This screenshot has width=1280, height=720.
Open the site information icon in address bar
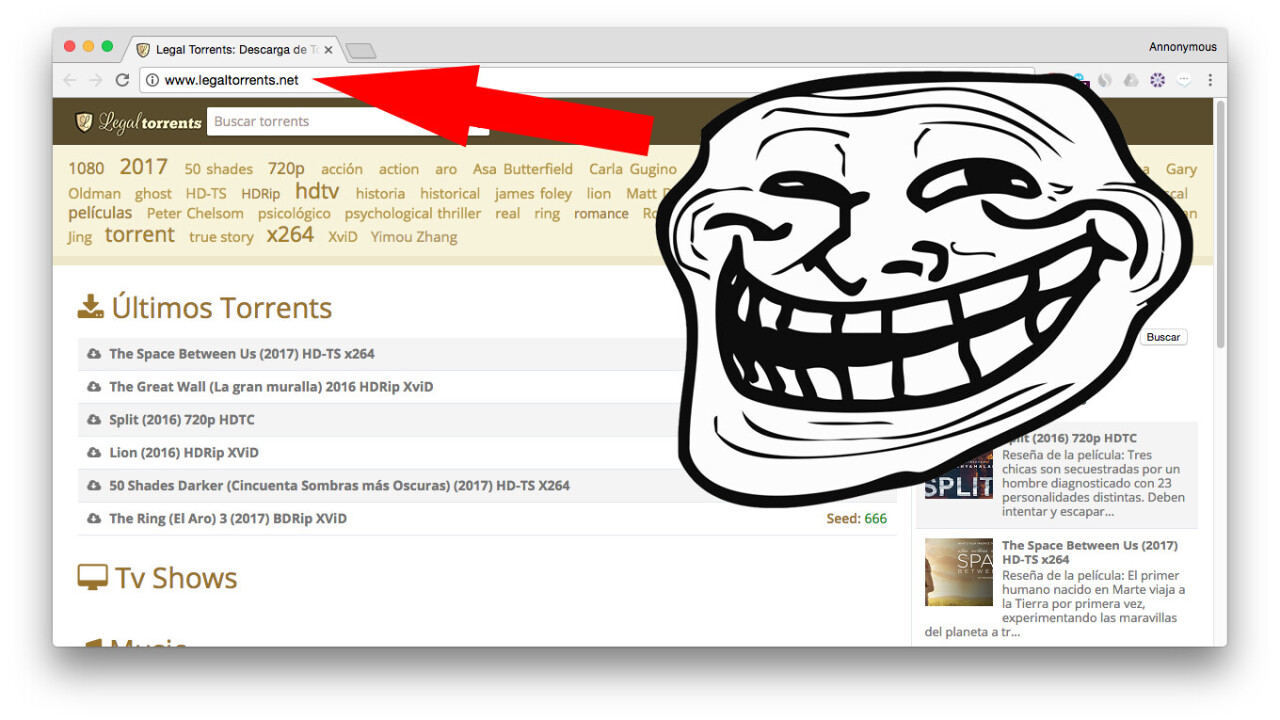[x=152, y=80]
